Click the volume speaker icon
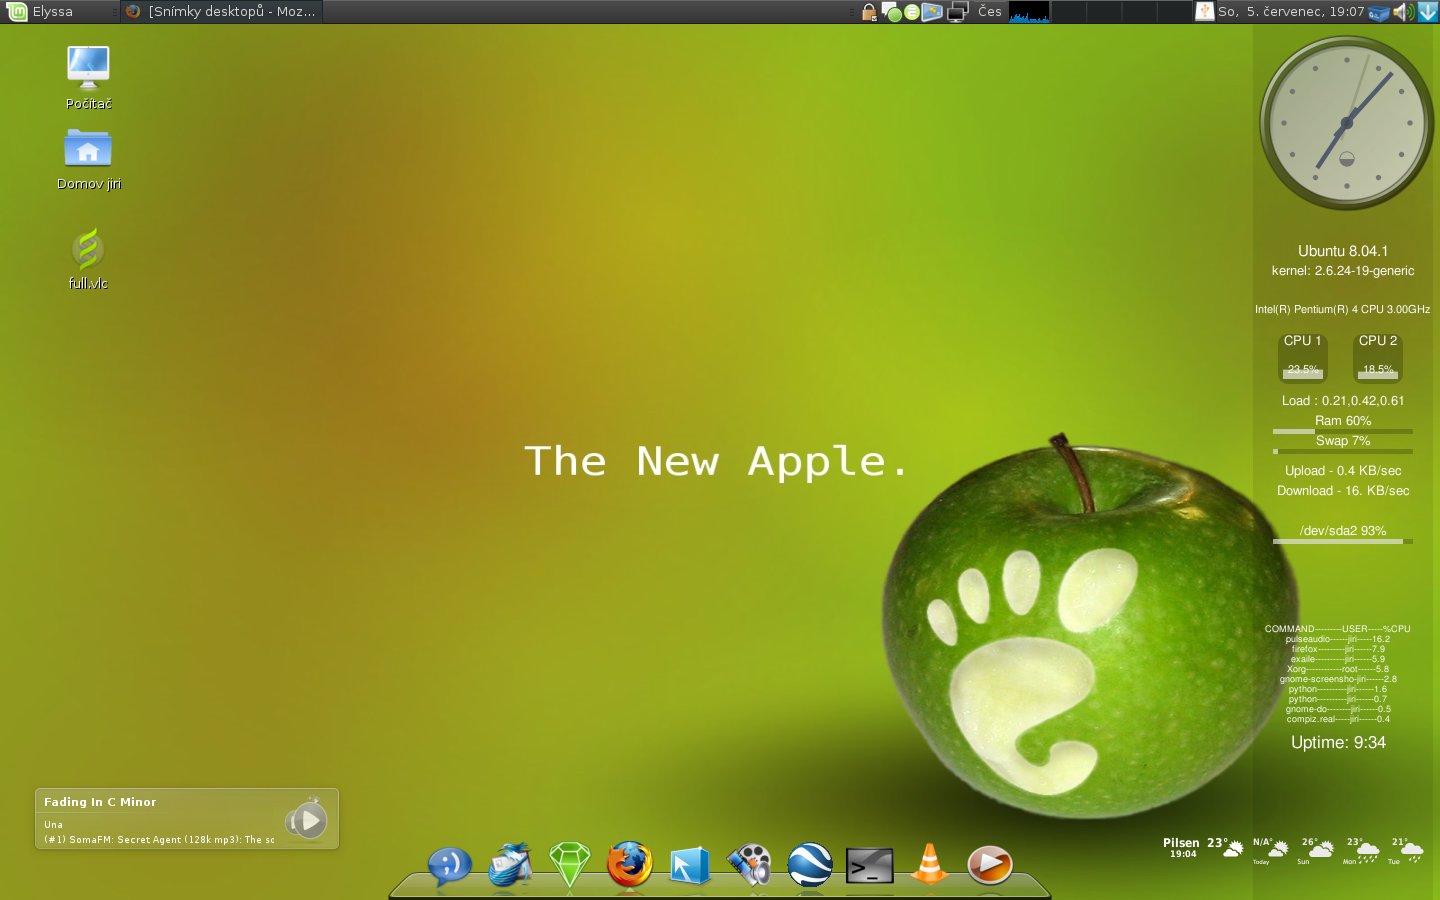The height and width of the screenshot is (900, 1440). coord(1404,12)
